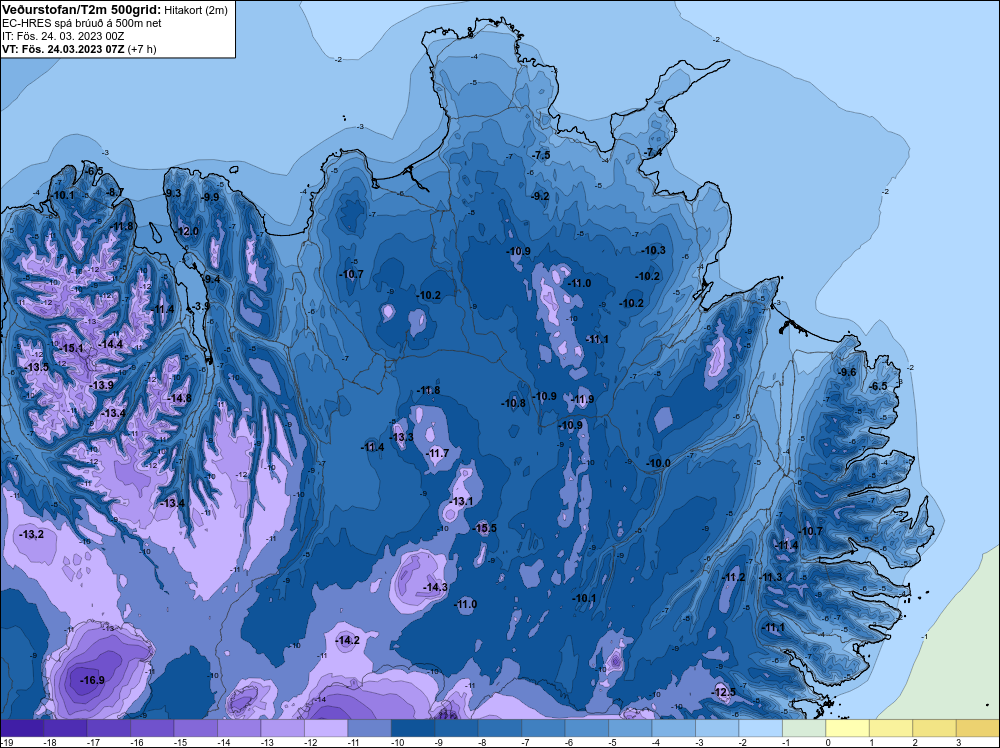The width and height of the screenshot is (1000, 748).
Task: Click the -12.0 temperature label
Action: [187, 231]
